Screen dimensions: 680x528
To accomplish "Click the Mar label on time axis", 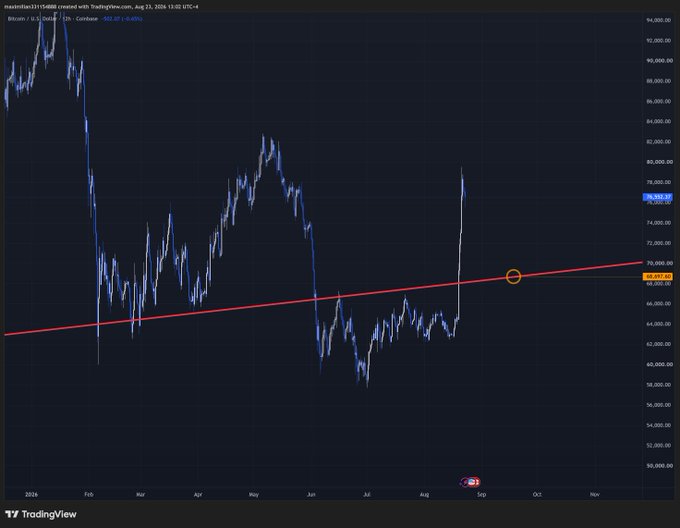I will point(140,494).
